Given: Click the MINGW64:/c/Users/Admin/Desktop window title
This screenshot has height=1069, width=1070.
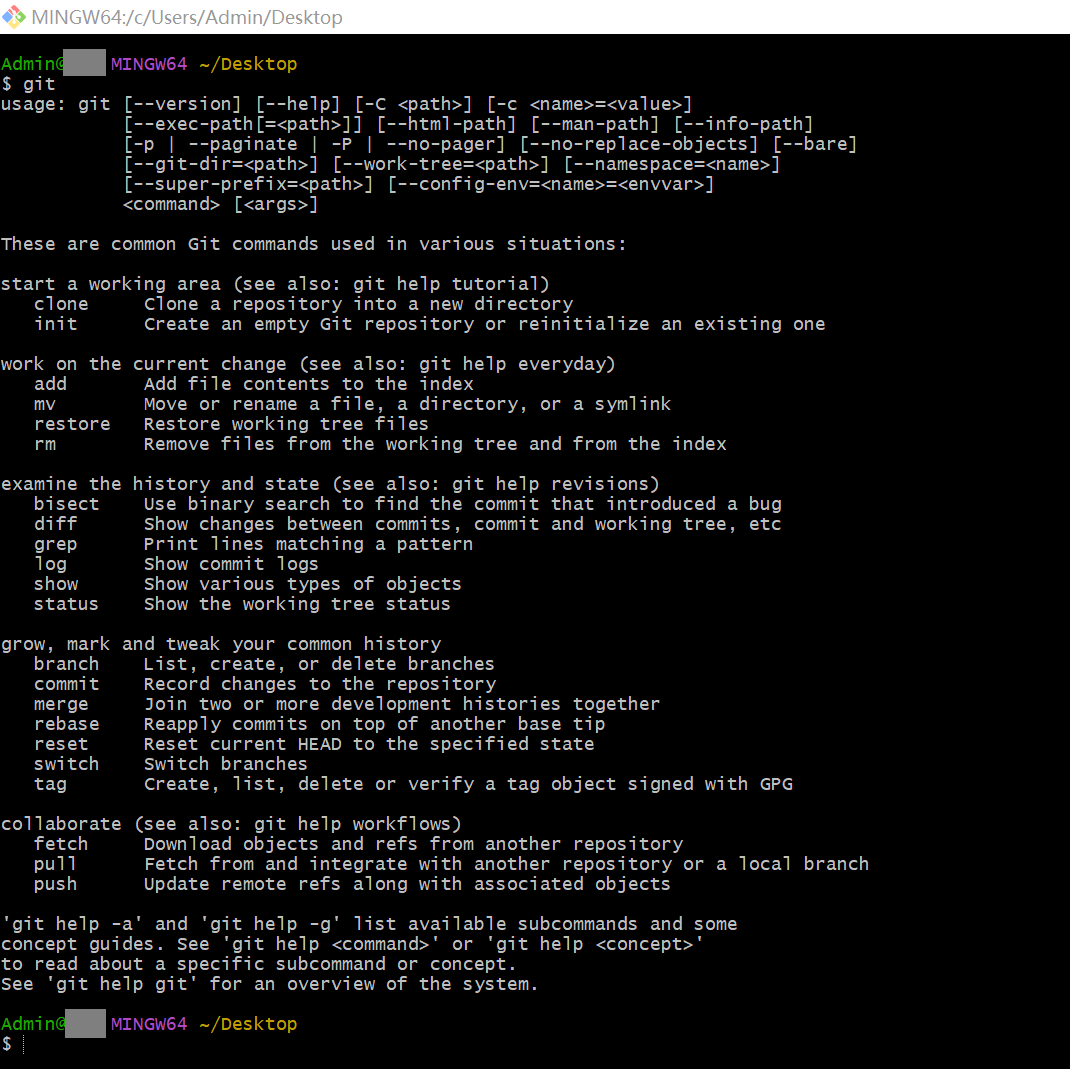Looking at the screenshot, I should coord(187,17).
